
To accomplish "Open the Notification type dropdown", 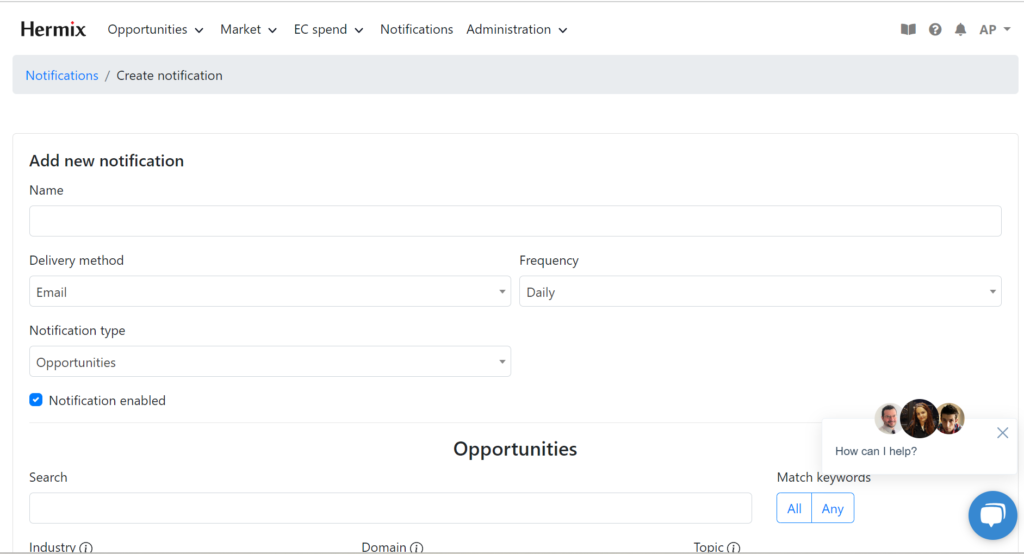I will tap(270, 362).
